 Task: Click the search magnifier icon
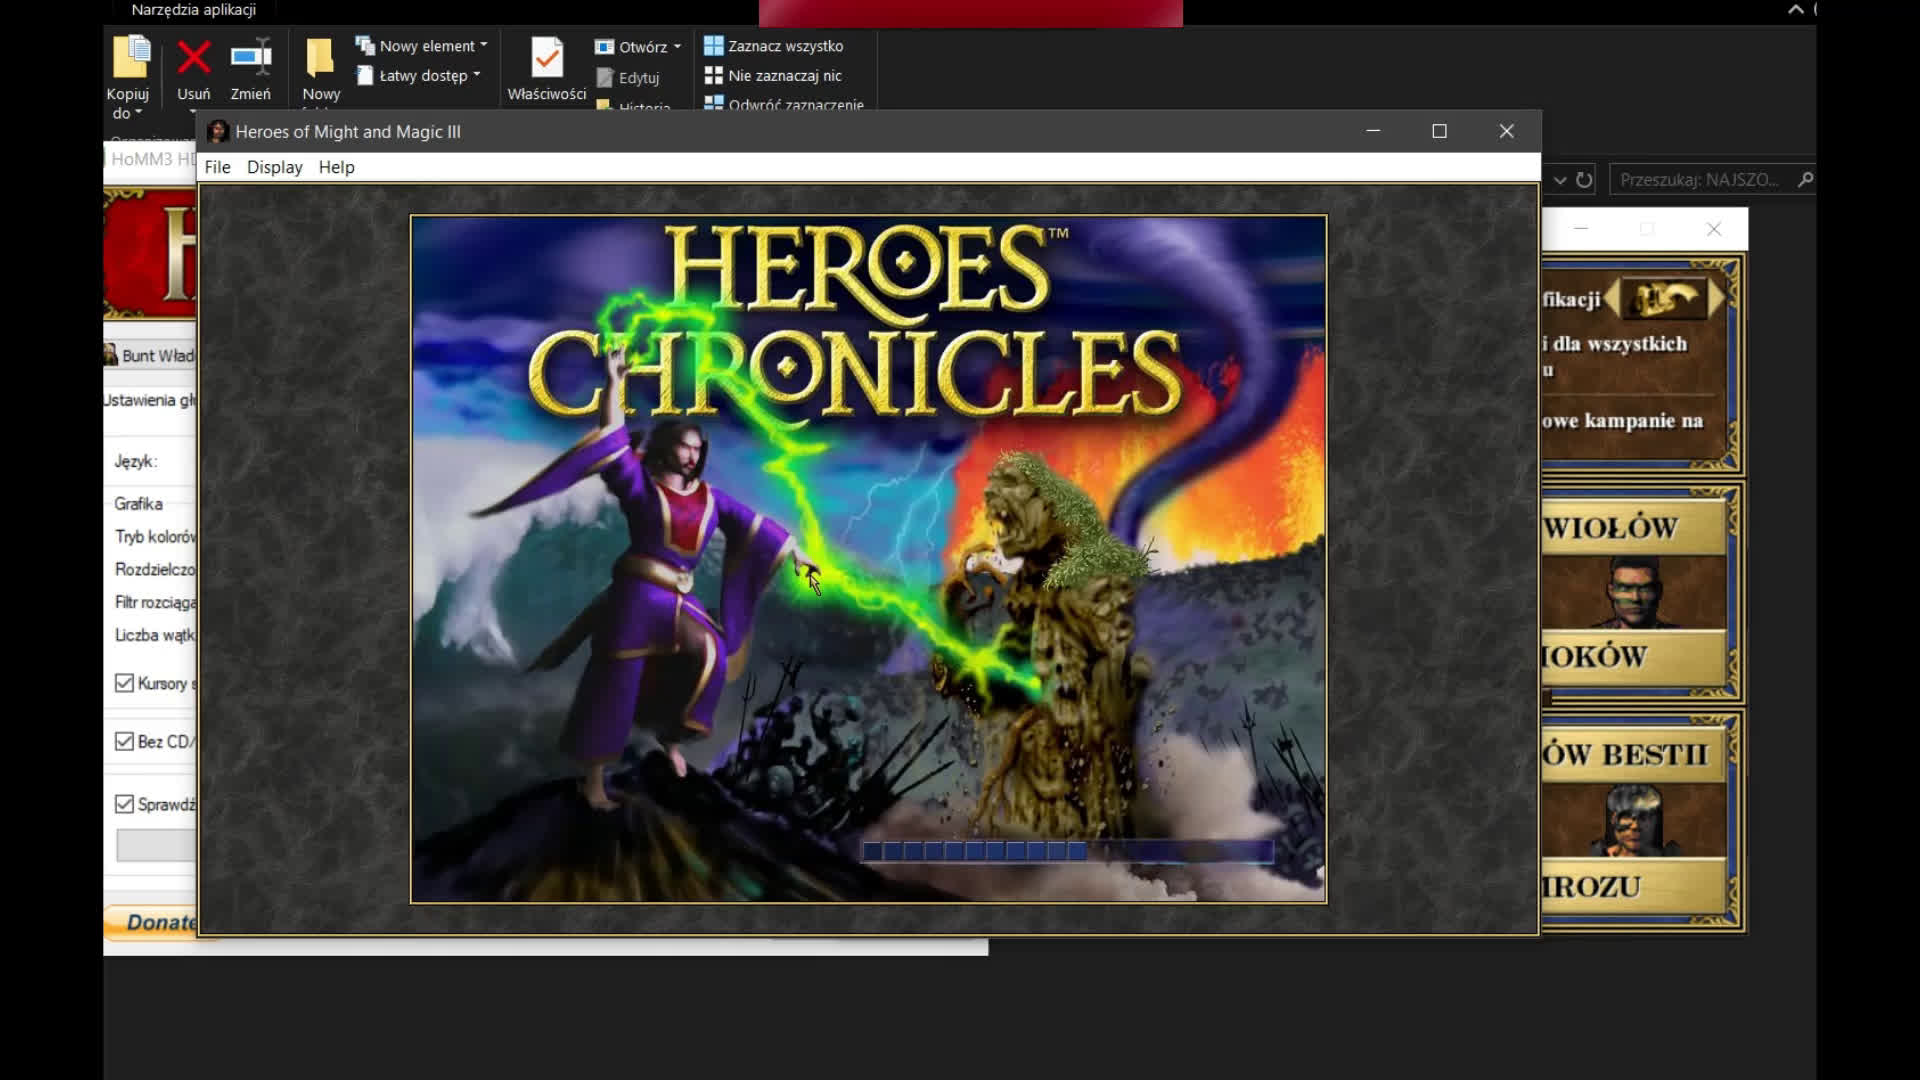click(1805, 180)
